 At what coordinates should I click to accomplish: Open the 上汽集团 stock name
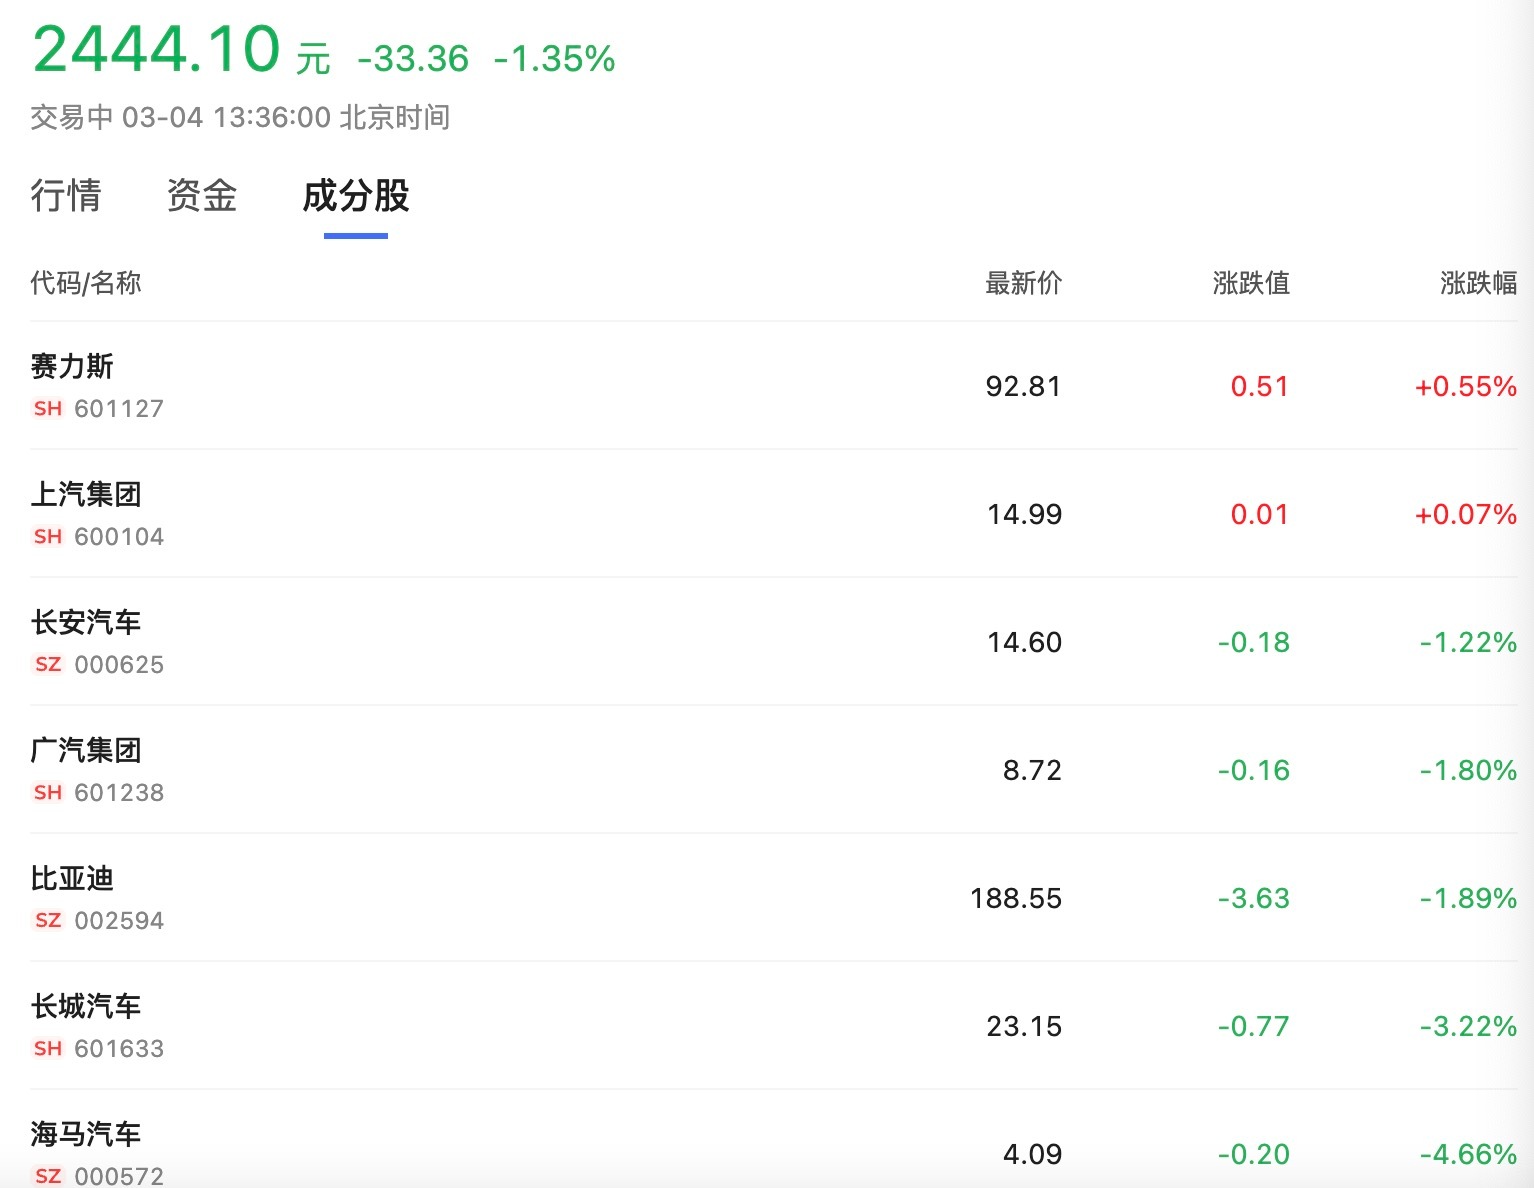(x=86, y=494)
